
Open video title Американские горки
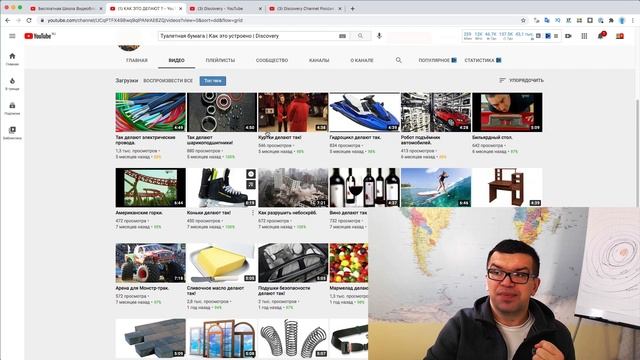click(x=139, y=213)
